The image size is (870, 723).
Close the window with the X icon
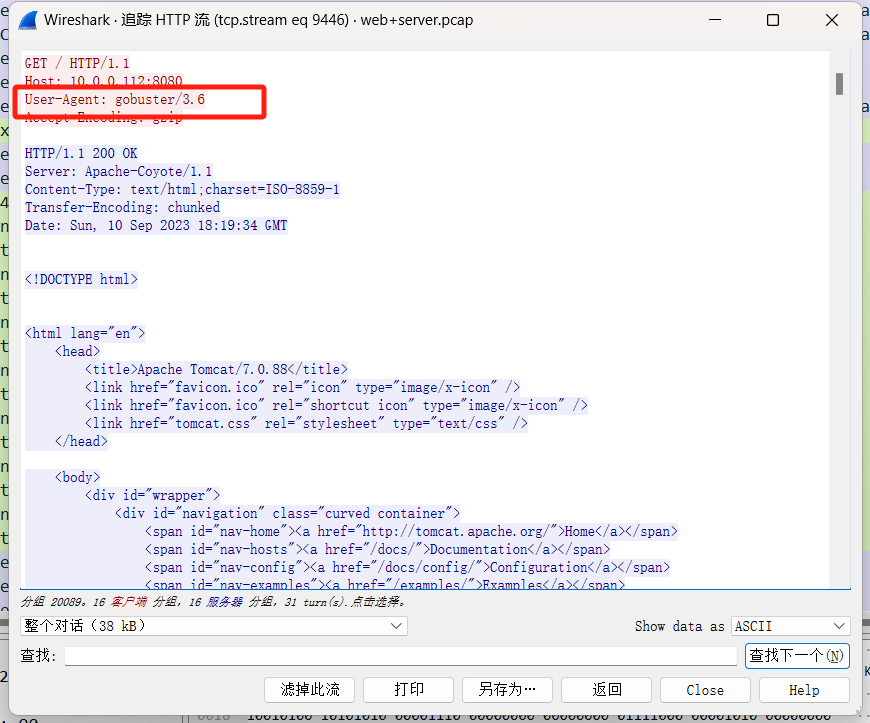pos(832,20)
